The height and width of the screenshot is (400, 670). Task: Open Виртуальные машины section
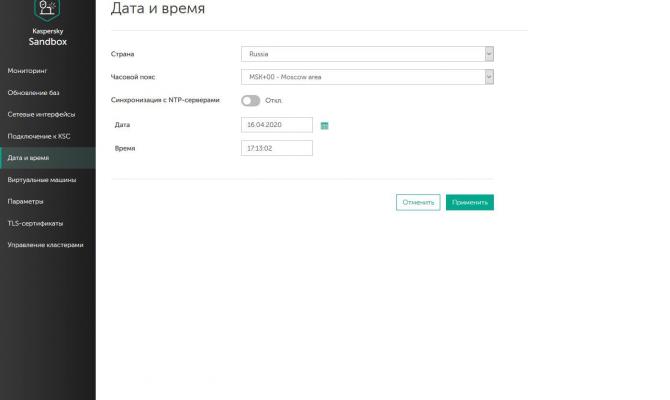(41, 180)
